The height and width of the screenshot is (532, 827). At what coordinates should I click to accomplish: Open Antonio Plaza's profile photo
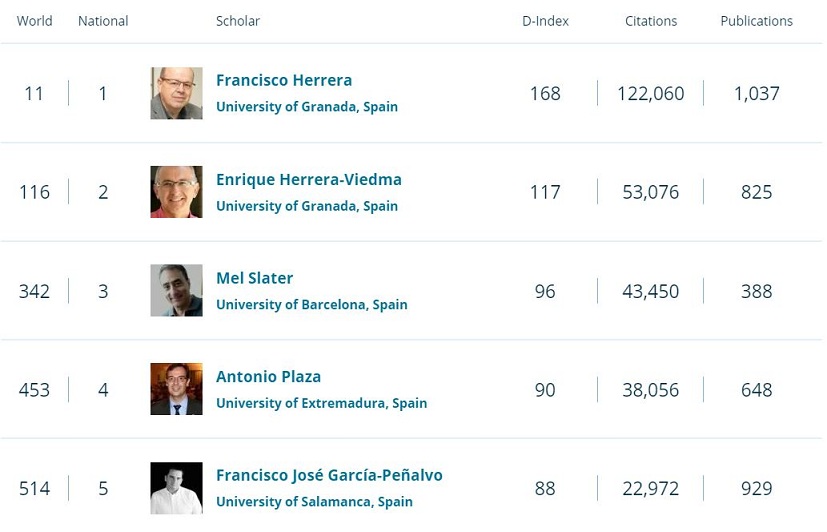point(176,389)
